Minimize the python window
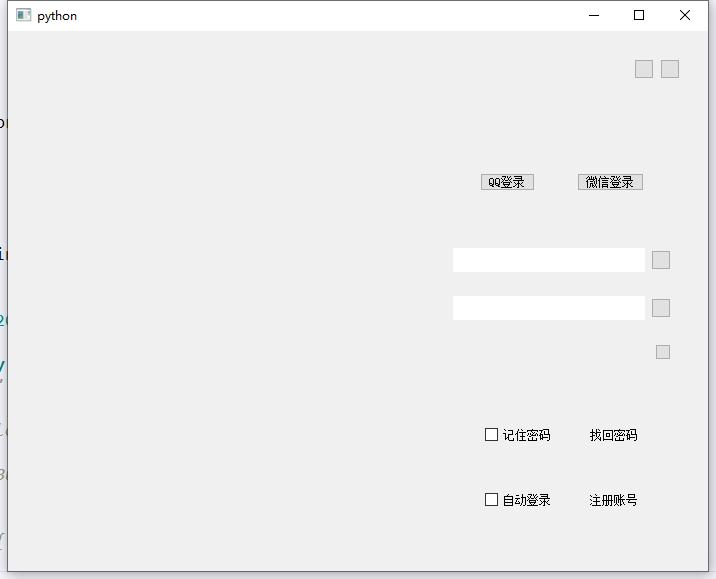The image size is (716, 579). point(594,15)
